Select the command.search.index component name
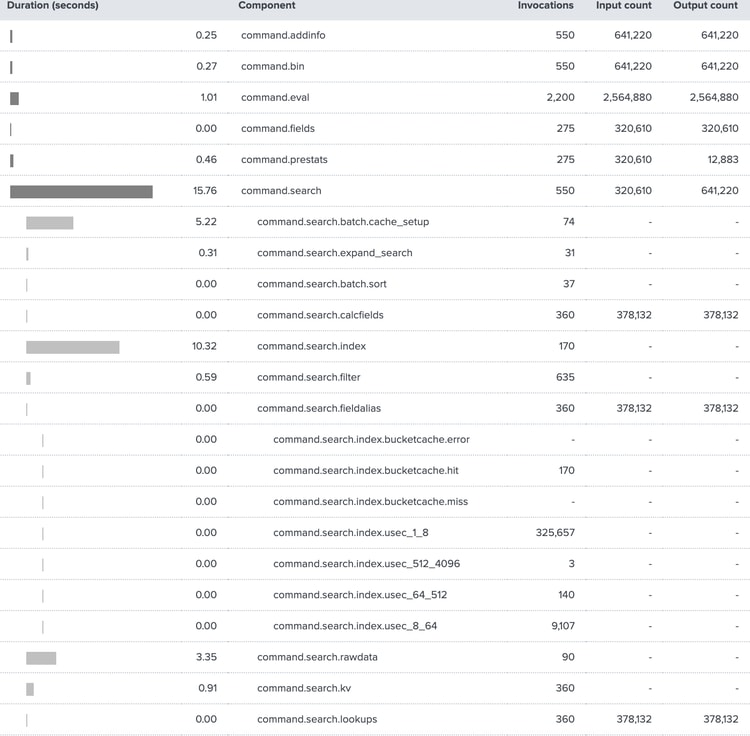Screen dimensions: 750x736 point(311,346)
